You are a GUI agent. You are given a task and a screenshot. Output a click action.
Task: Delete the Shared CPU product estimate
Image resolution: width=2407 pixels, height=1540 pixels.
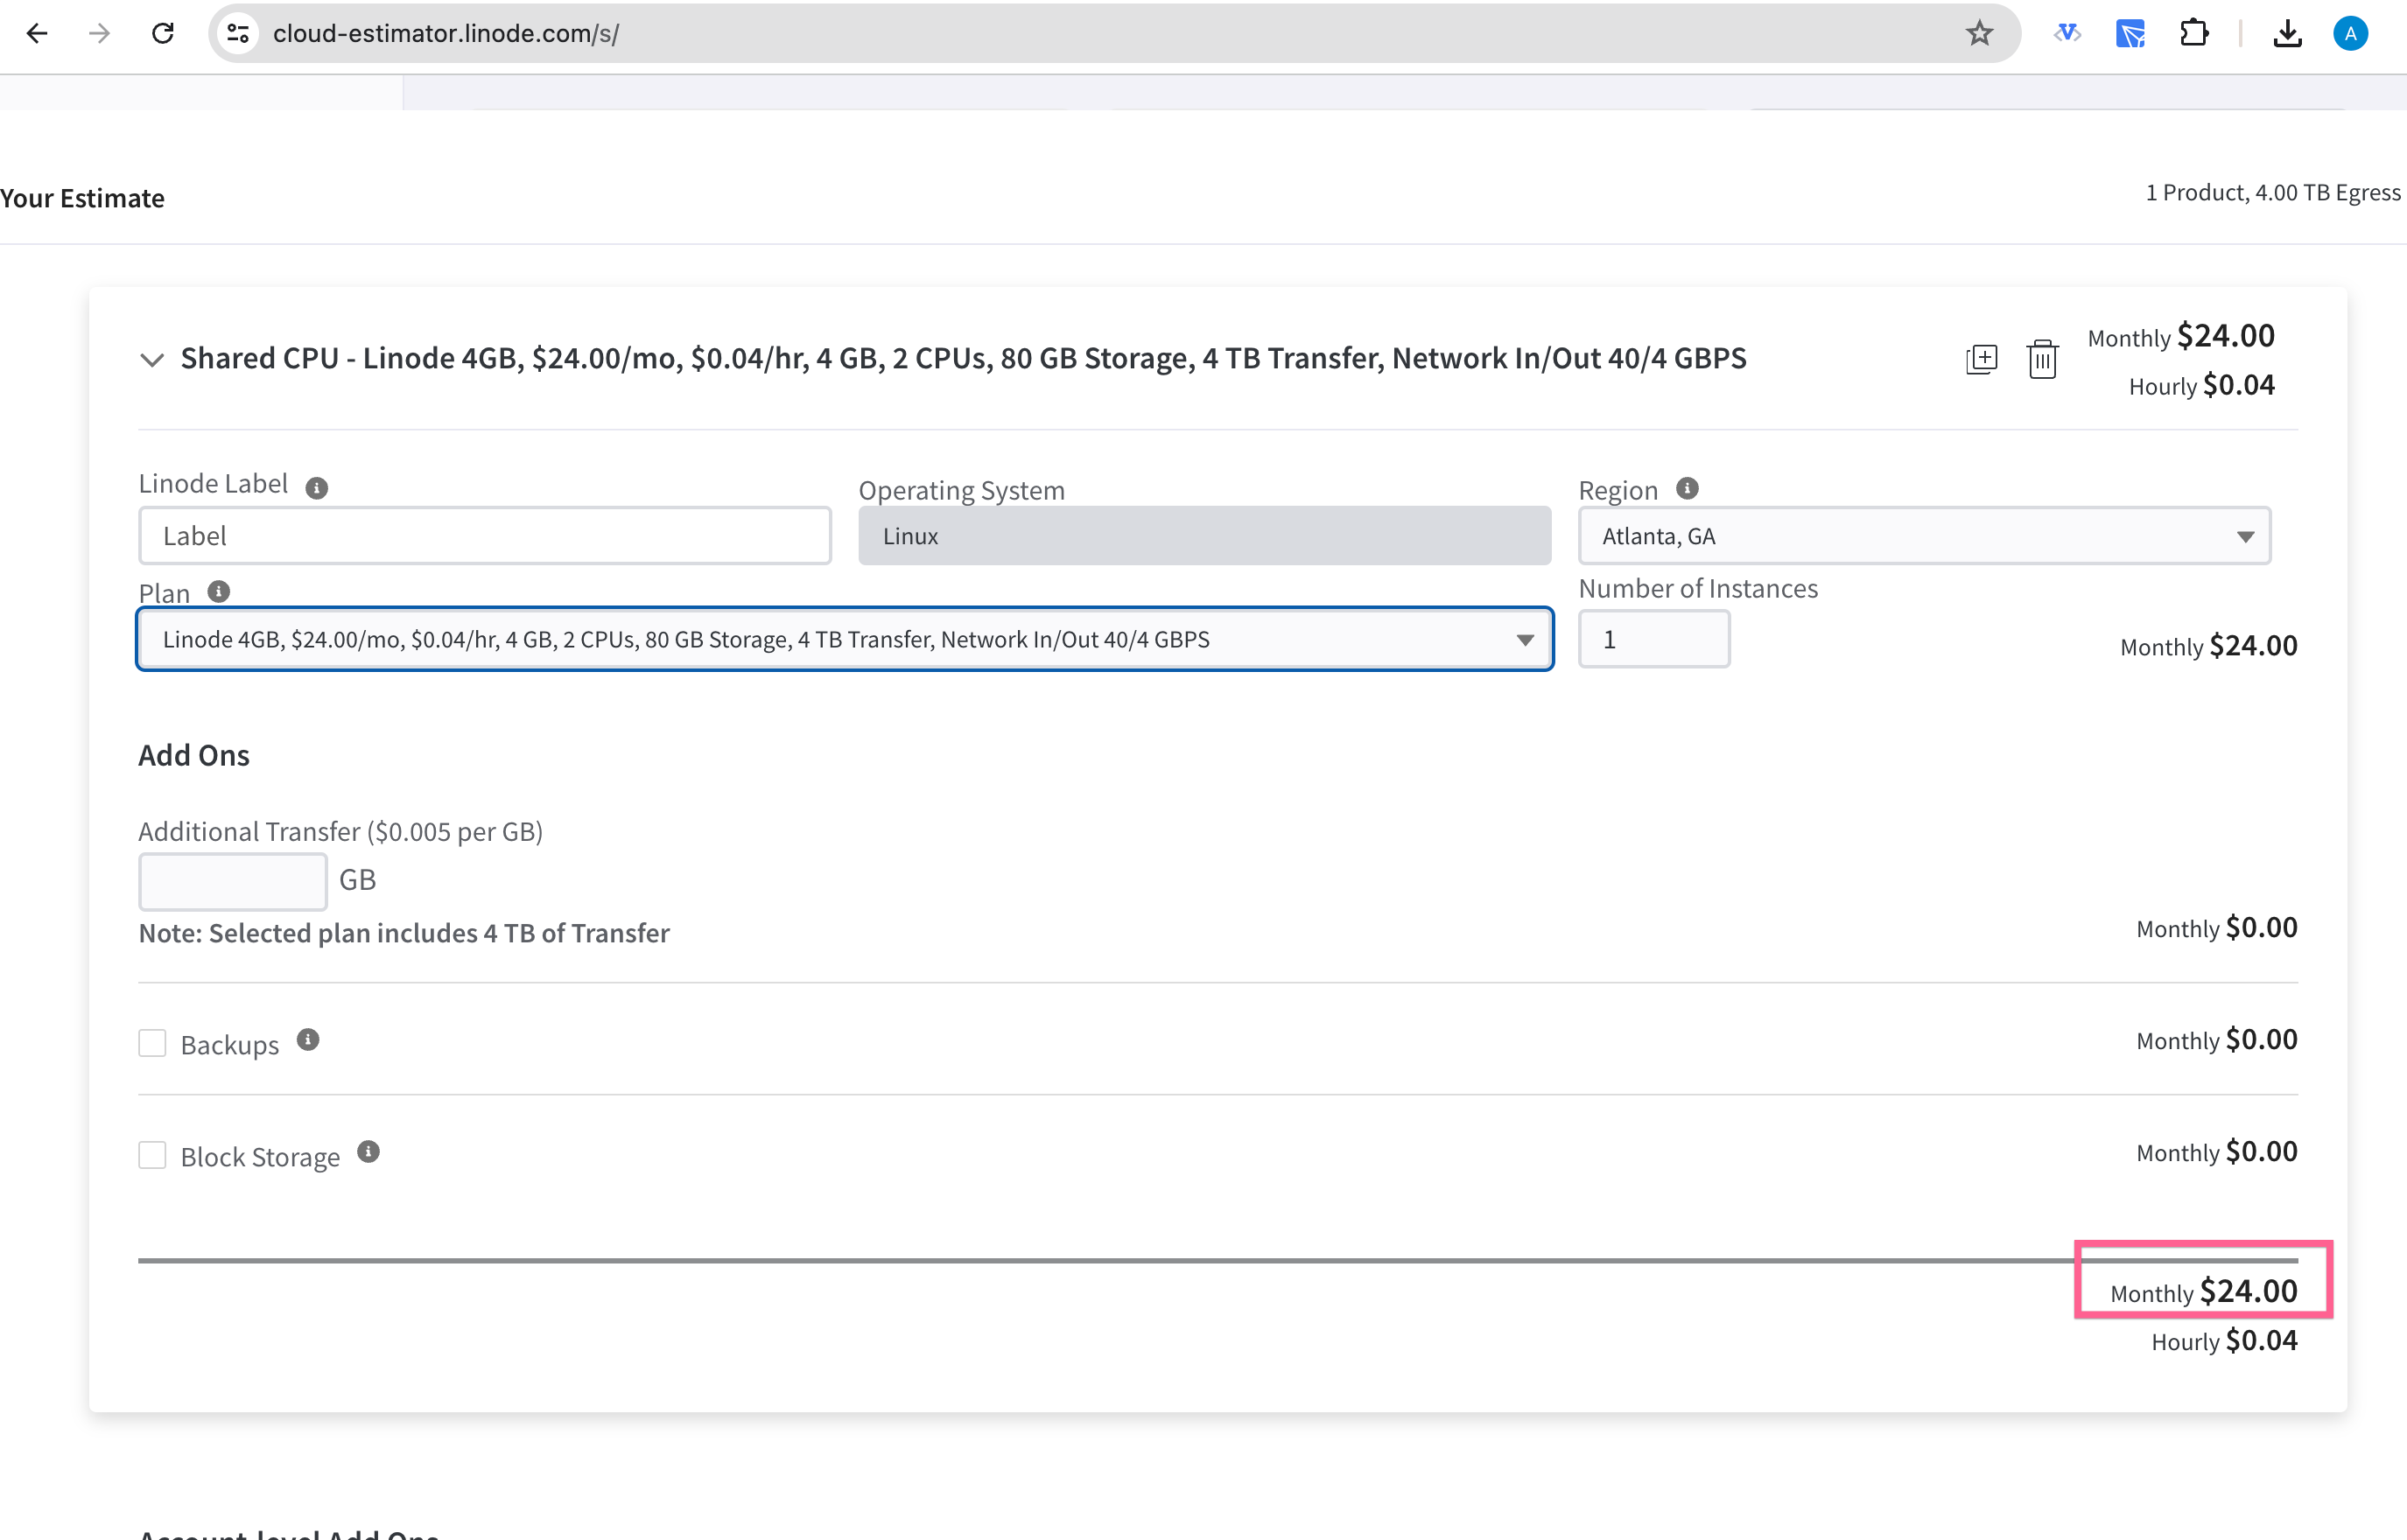pyautogui.click(x=2043, y=358)
